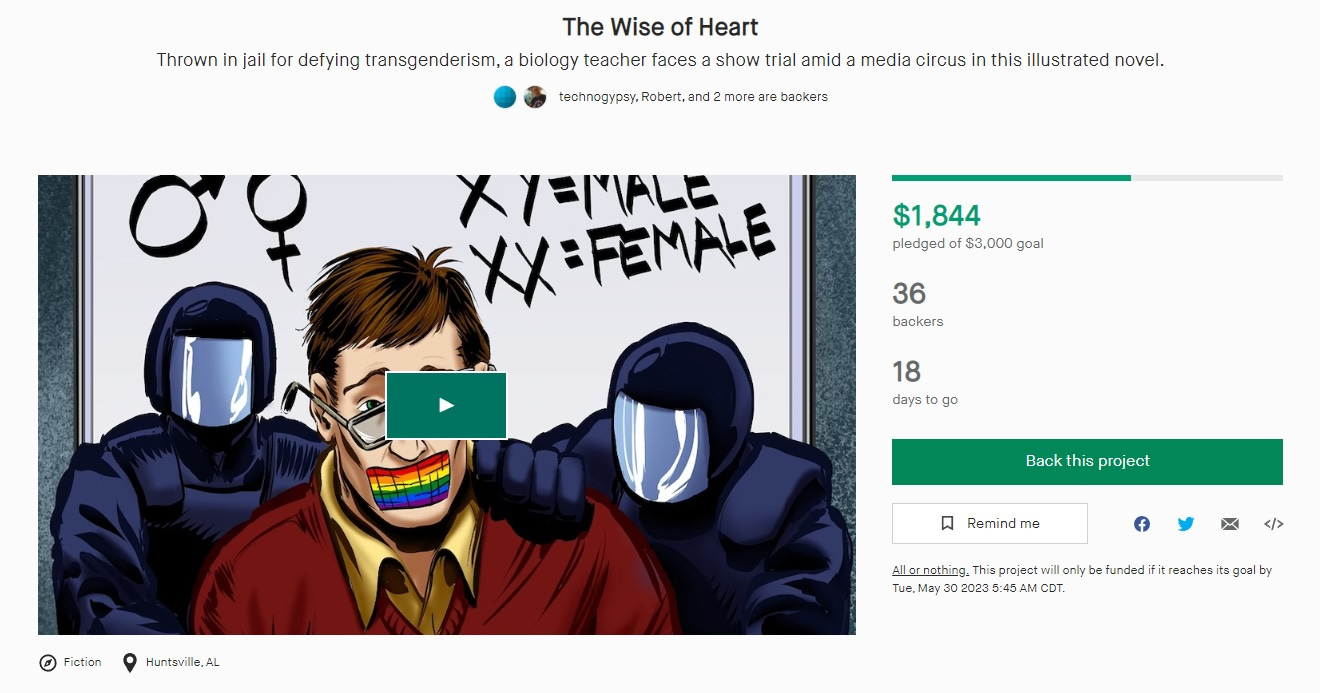This screenshot has width=1320, height=693.
Task: Click the $1,844 pledged amount
Action: tap(936, 215)
